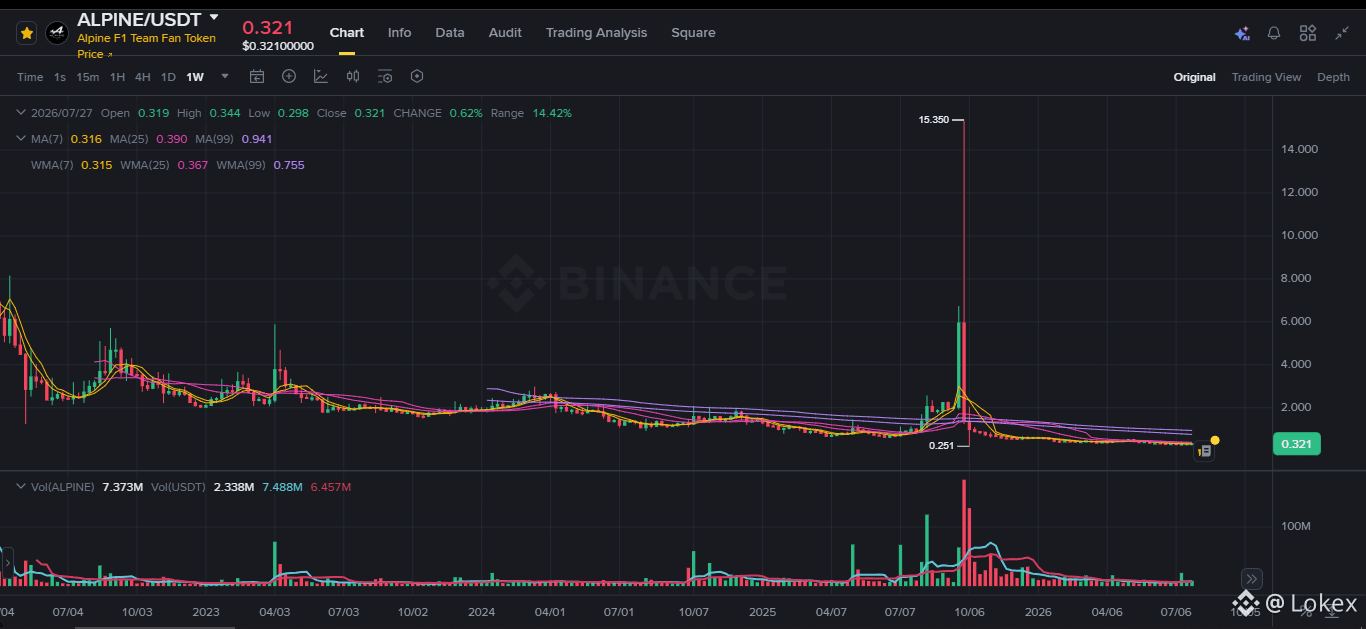The image size is (1366, 629).
Task: Click the 0.251 low price marker label
Action: point(940,446)
